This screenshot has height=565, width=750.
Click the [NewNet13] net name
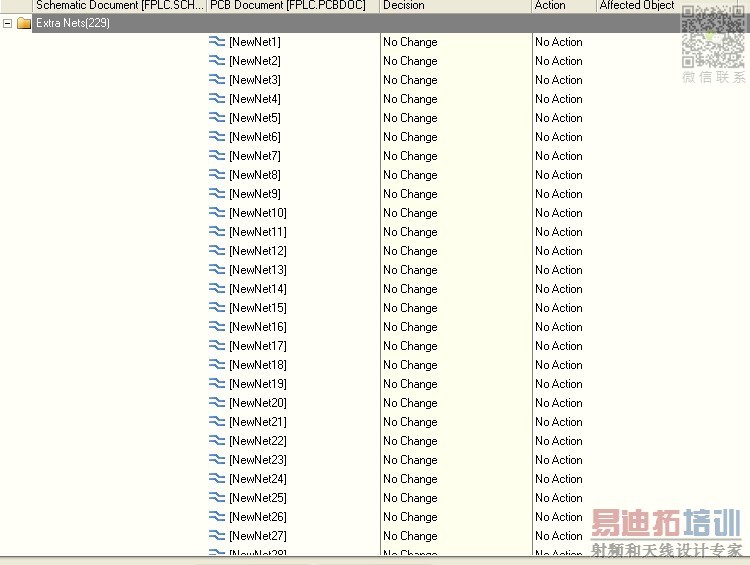click(x=258, y=270)
